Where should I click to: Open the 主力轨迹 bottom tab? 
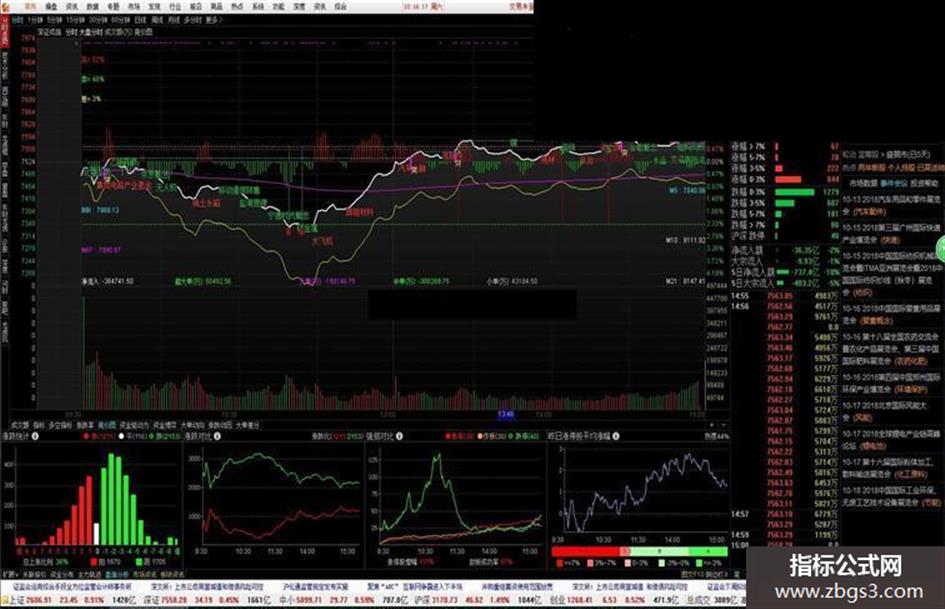coord(90,575)
